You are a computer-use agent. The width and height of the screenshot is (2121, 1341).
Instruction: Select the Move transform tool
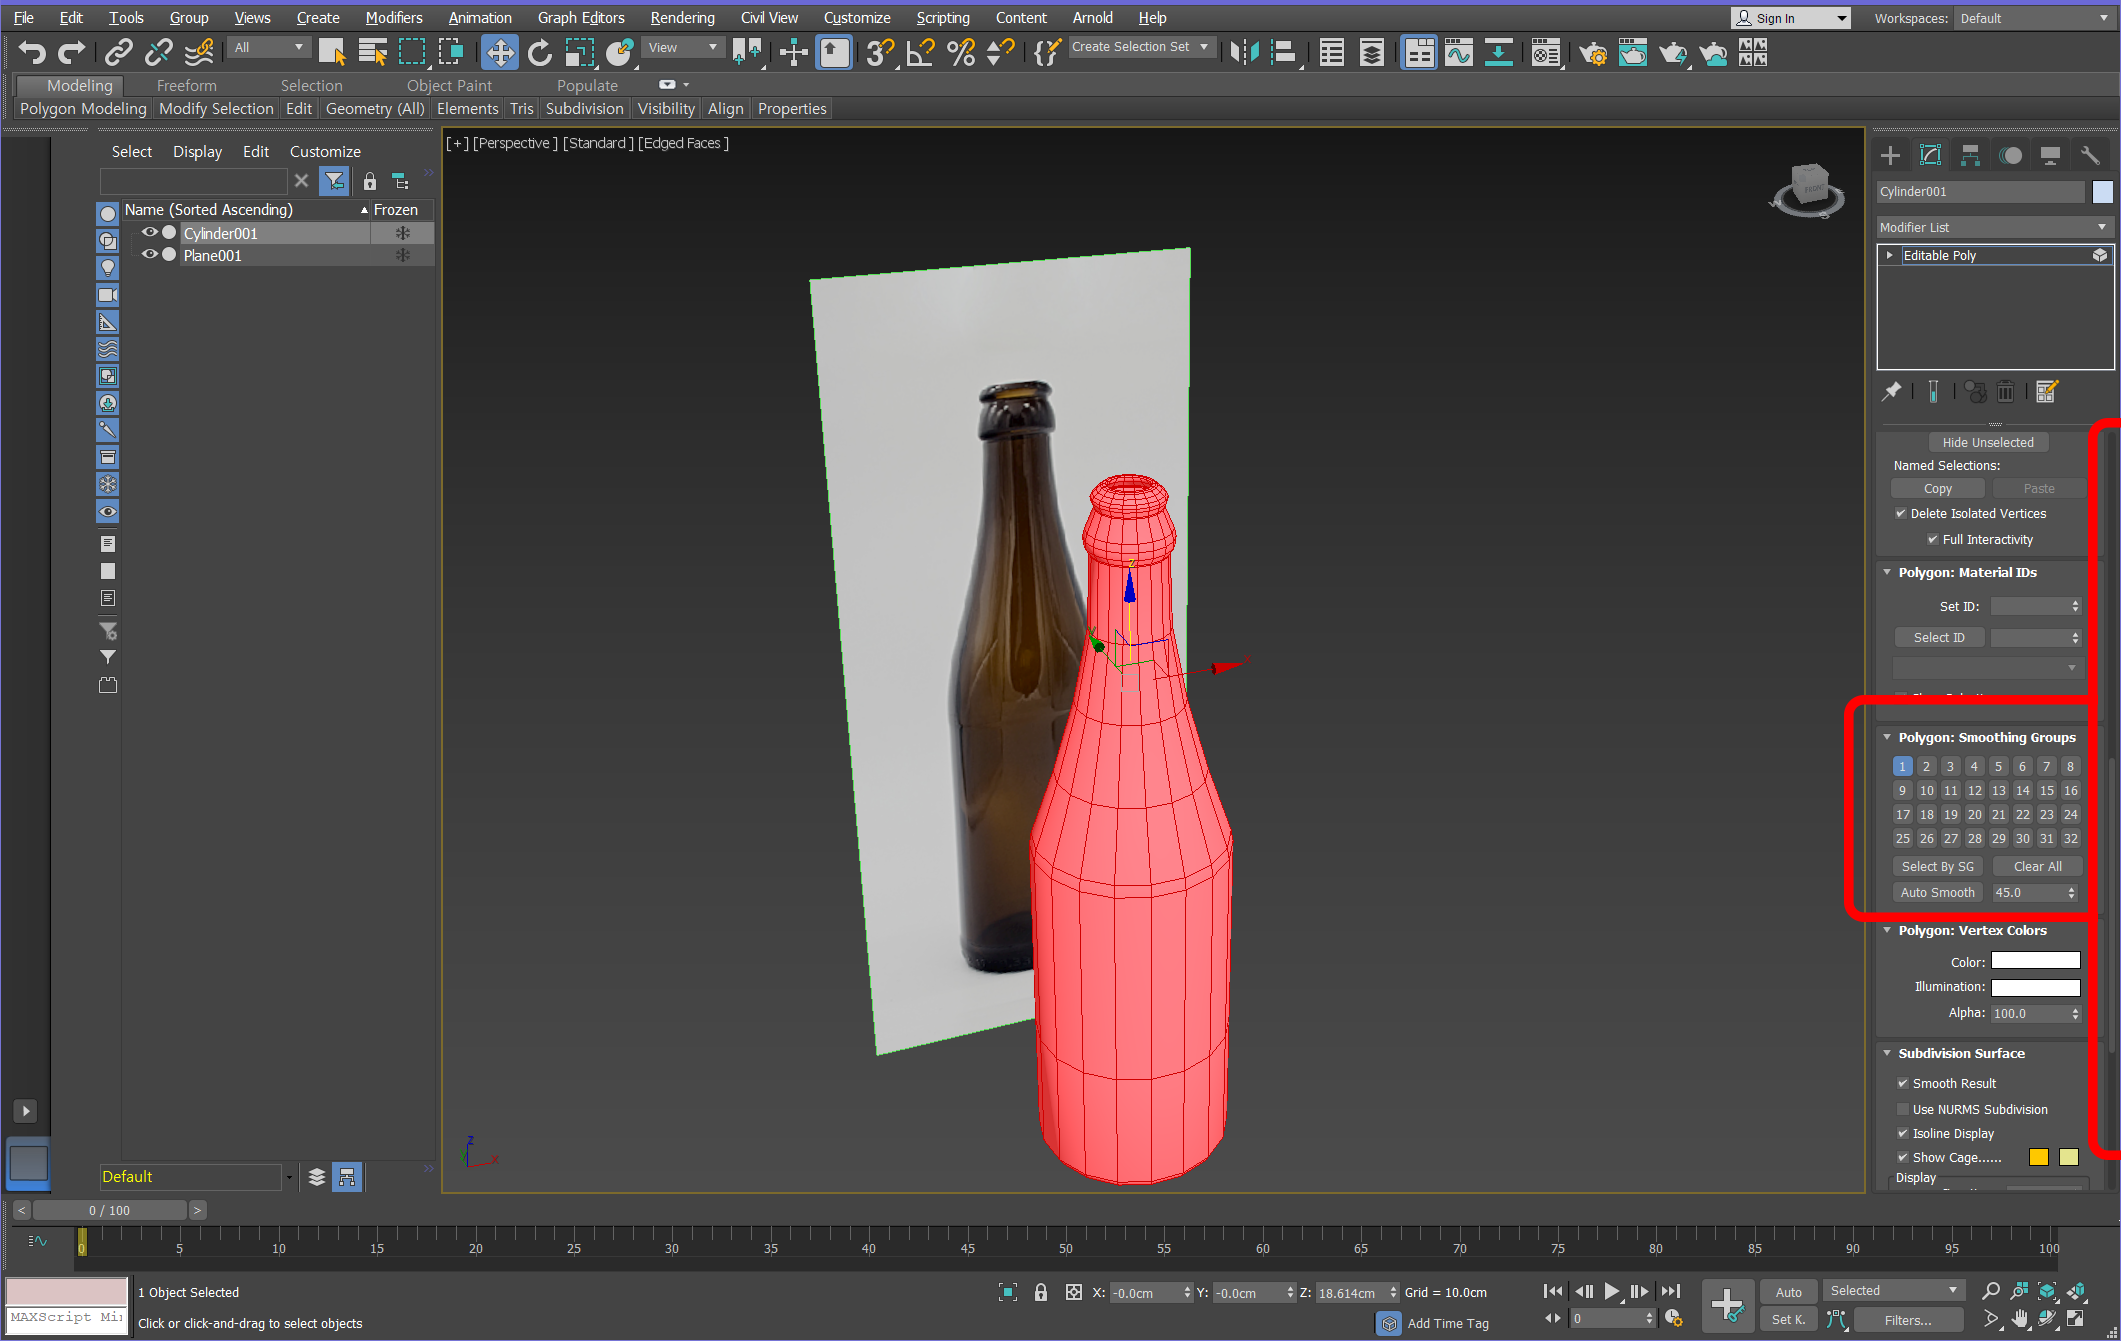pos(499,52)
